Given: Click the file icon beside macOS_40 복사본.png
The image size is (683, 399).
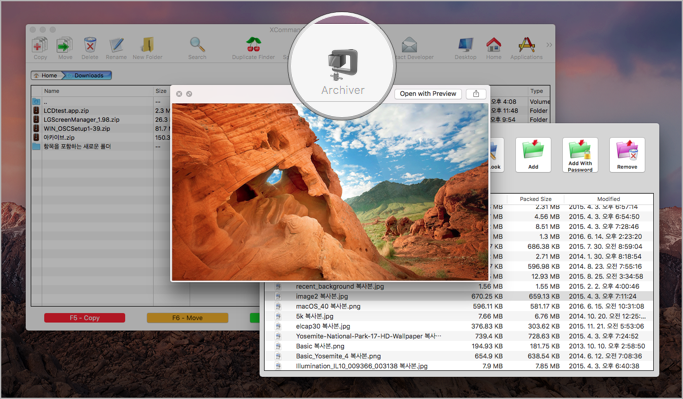Looking at the screenshot, I should pyautogui.click(x=278, y=306).
